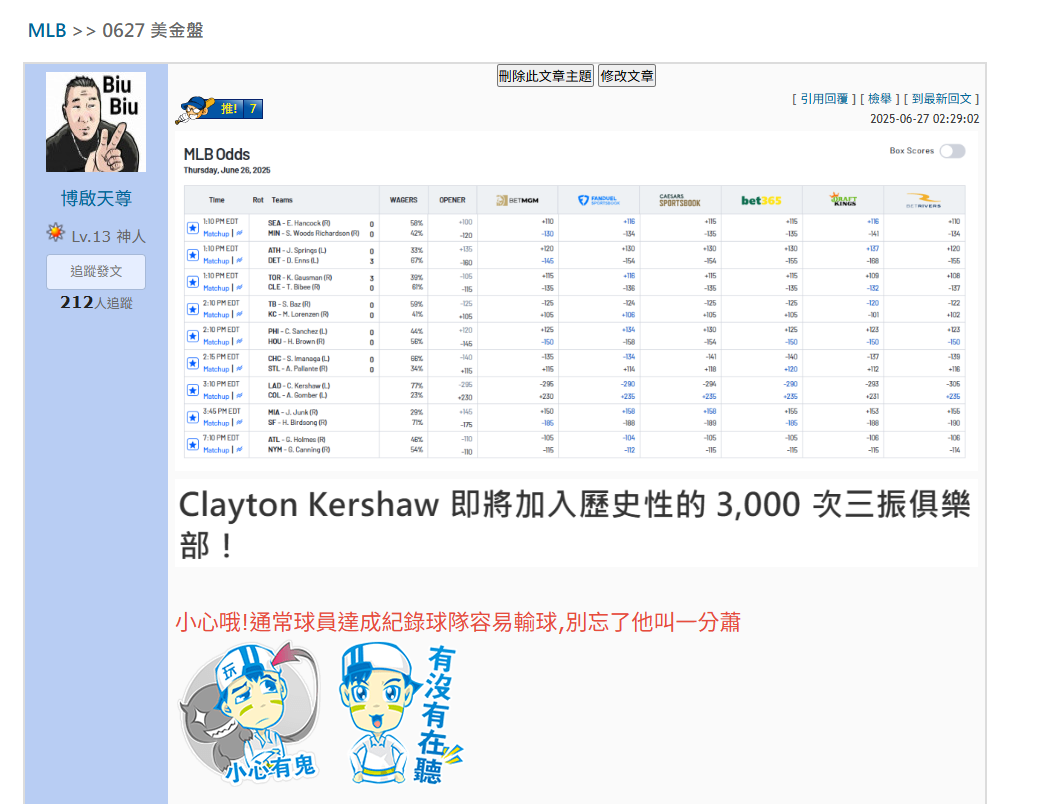1042x804 pixels.
Task: Click the Caesars Sportsbook logo
Action: (x=680, y=200)
